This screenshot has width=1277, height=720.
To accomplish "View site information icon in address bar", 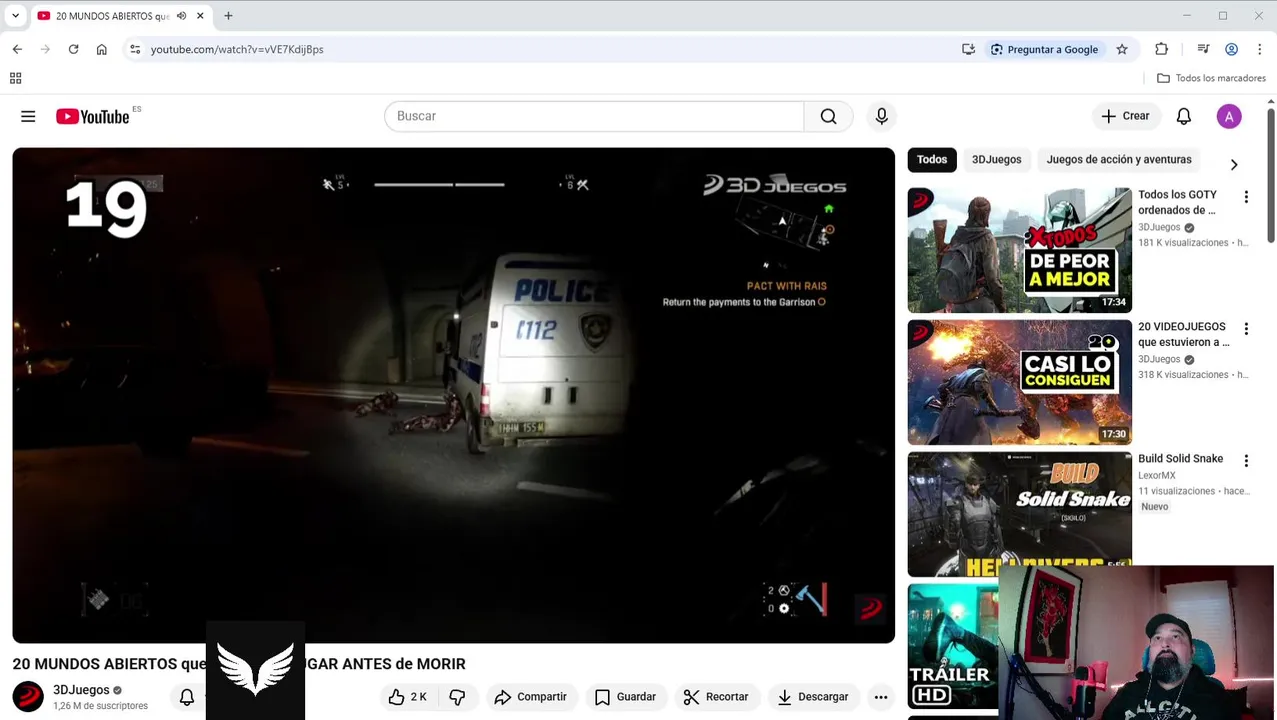I will coord(135,49).
